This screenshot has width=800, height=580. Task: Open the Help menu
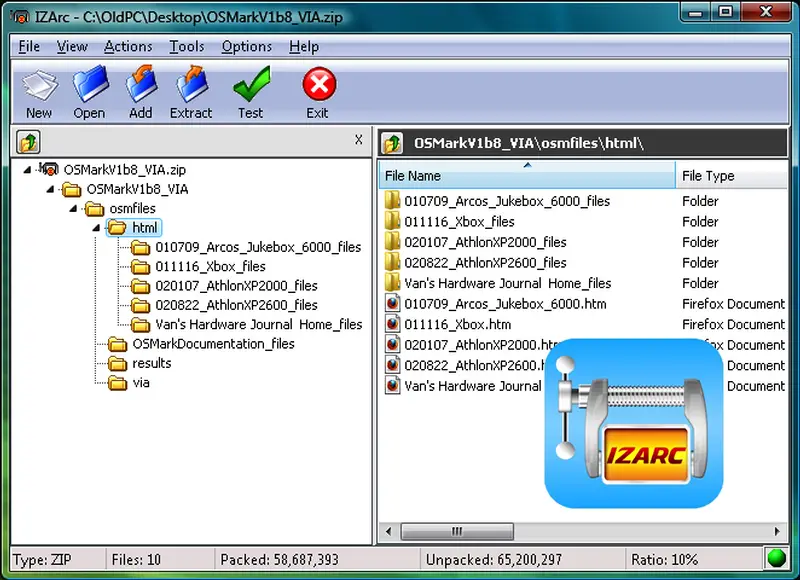pyautogui.click(x=304, y=46)
